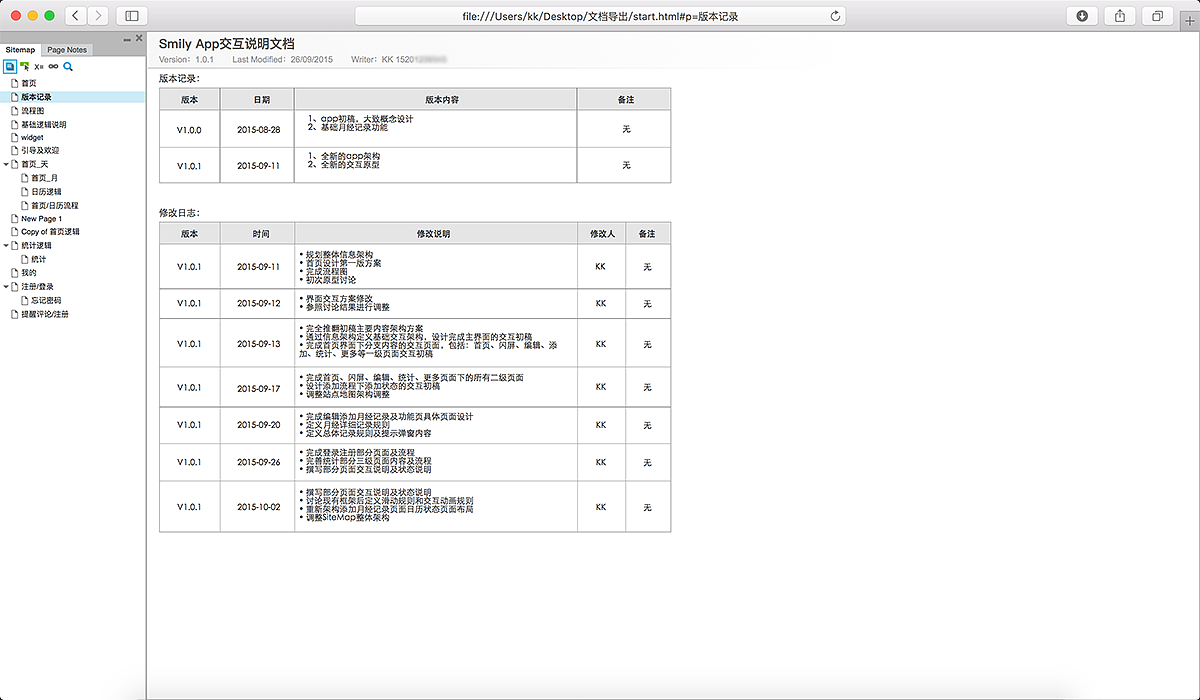Click the 修改人 column header
This screenshot has height=700, width=1200.
point(603,233)
